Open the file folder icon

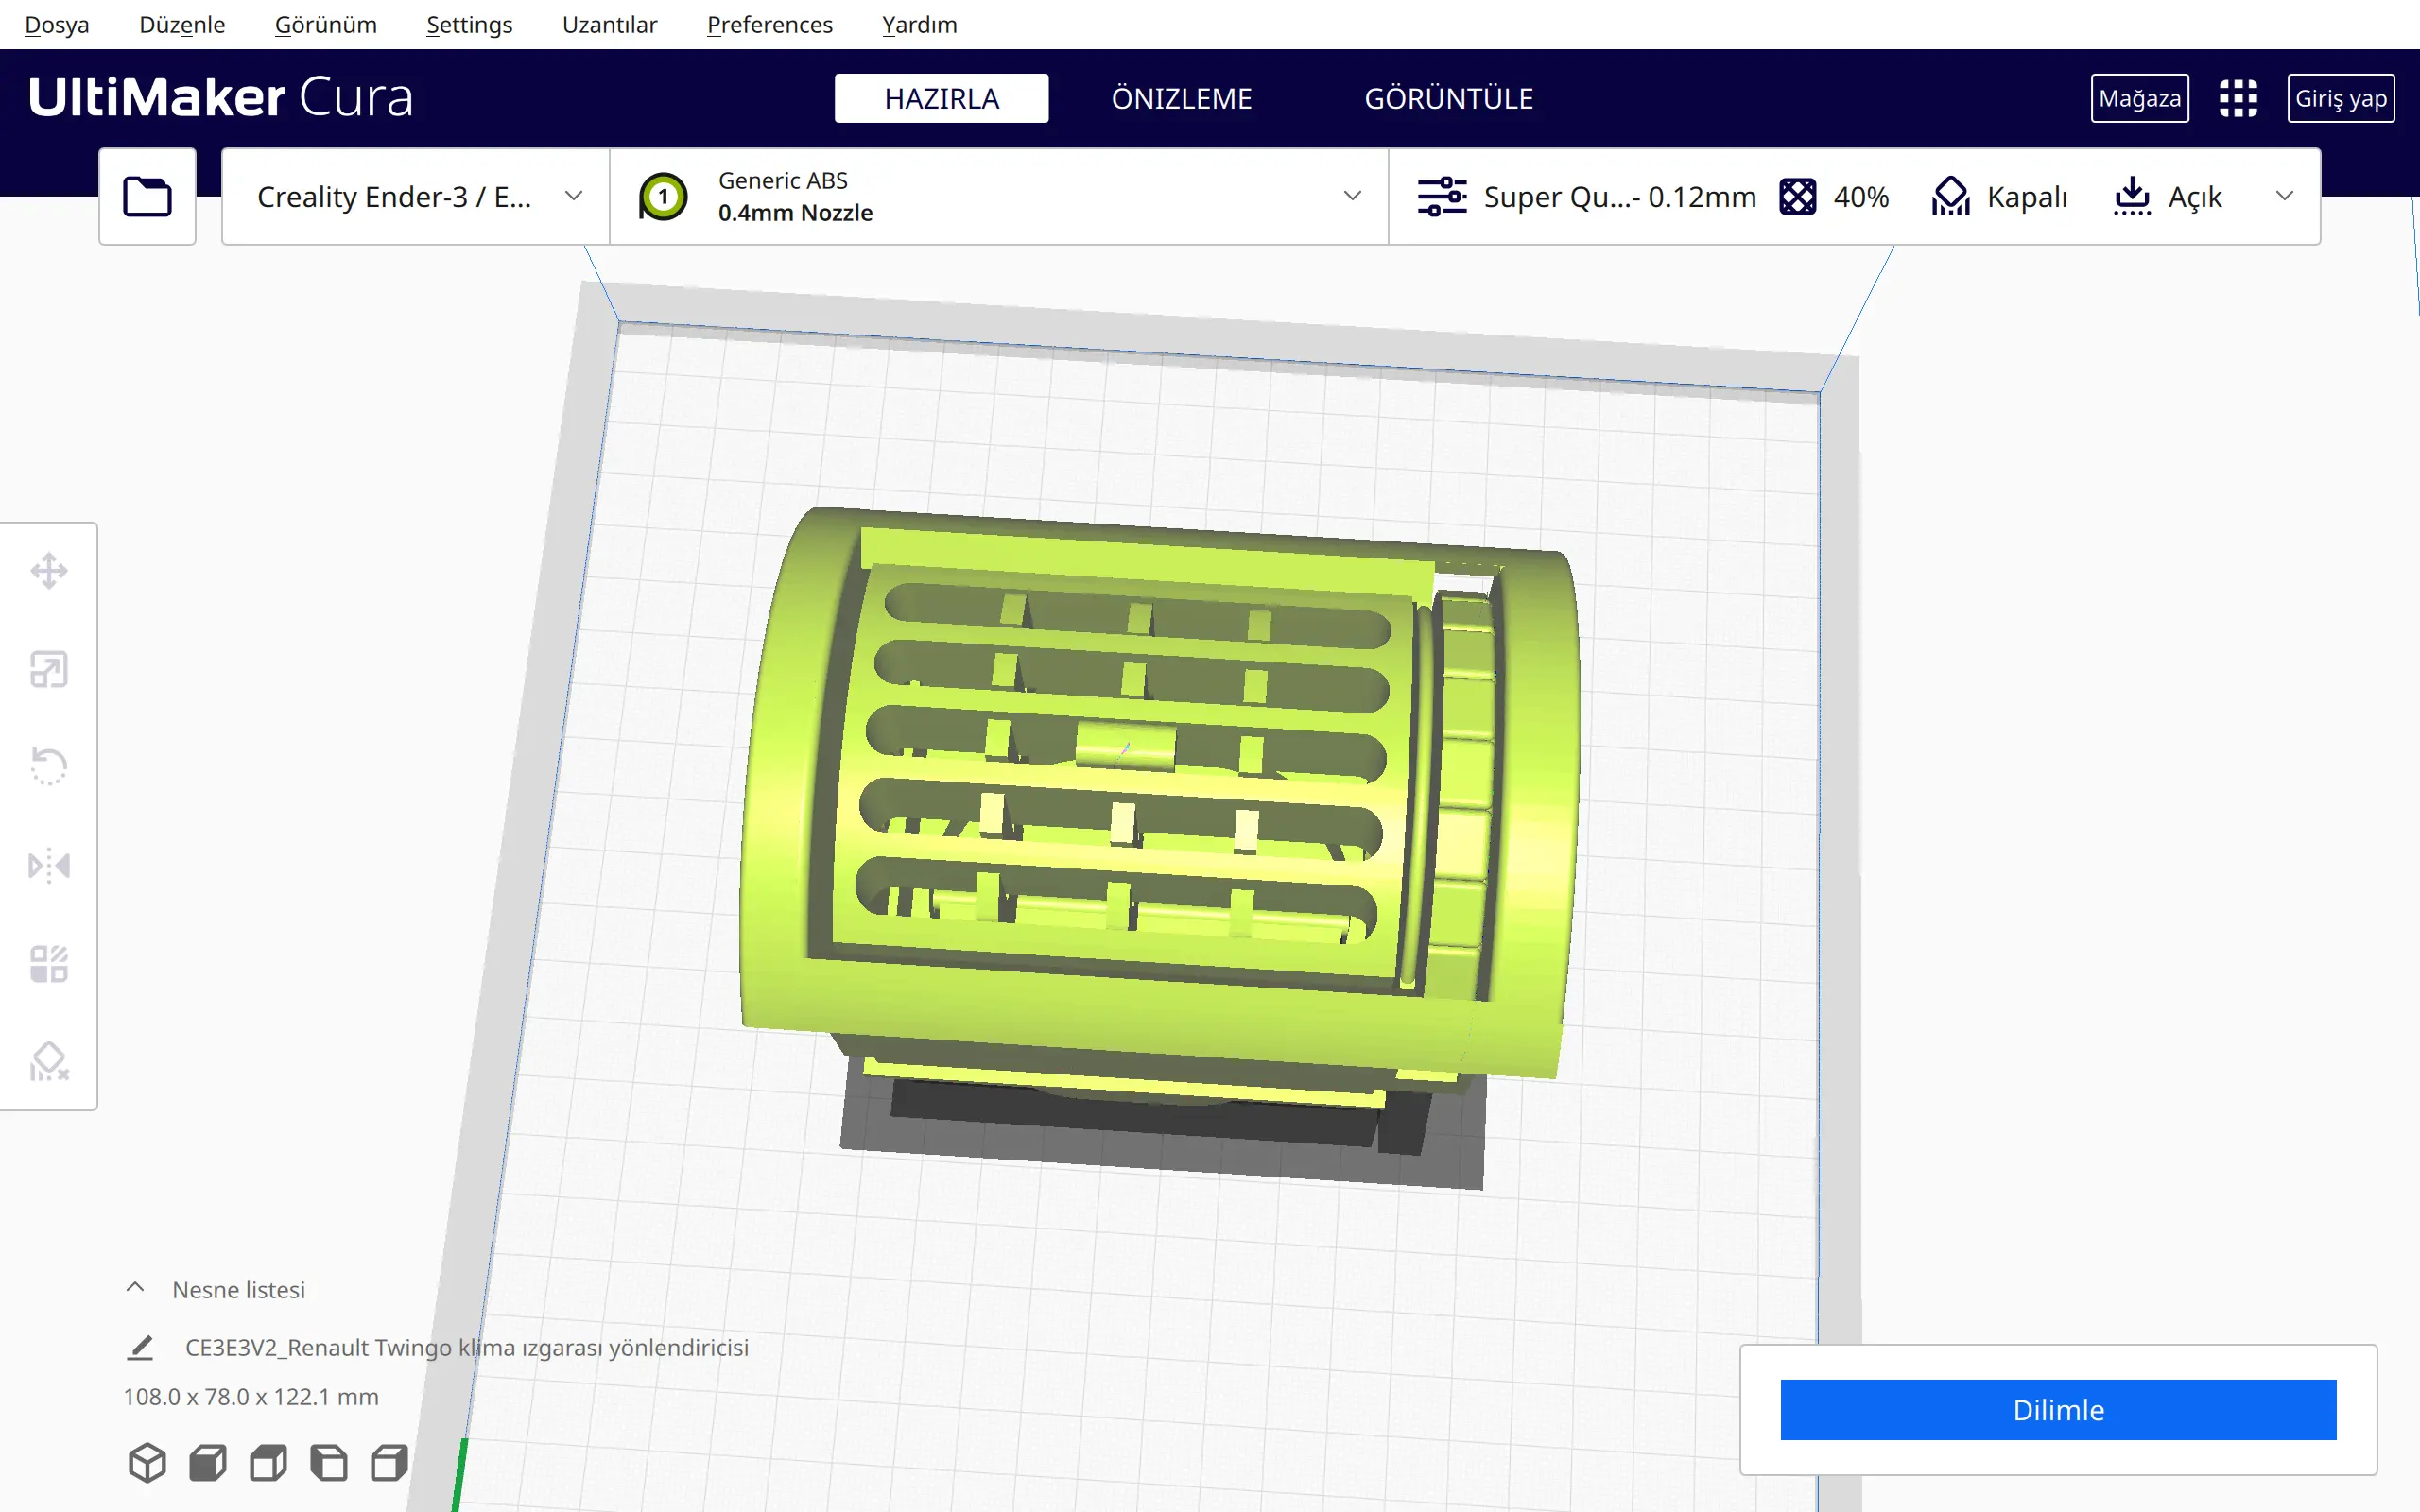pos(147,196)
